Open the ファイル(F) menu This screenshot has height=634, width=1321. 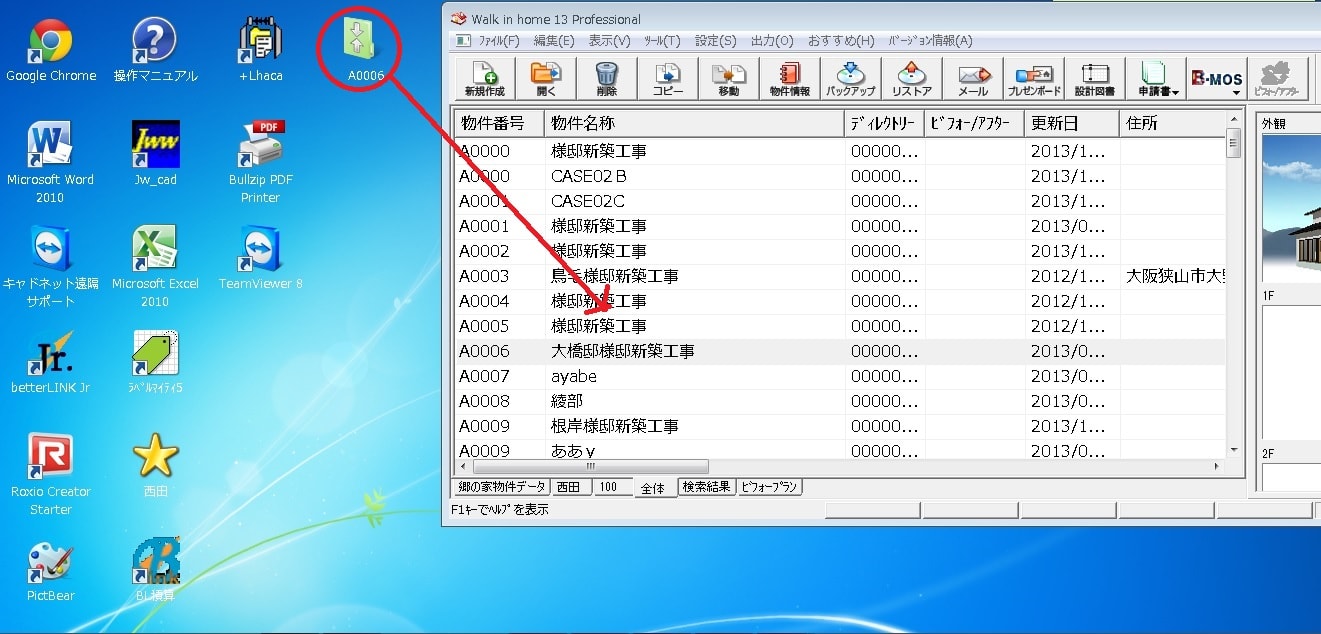(499, 41)
